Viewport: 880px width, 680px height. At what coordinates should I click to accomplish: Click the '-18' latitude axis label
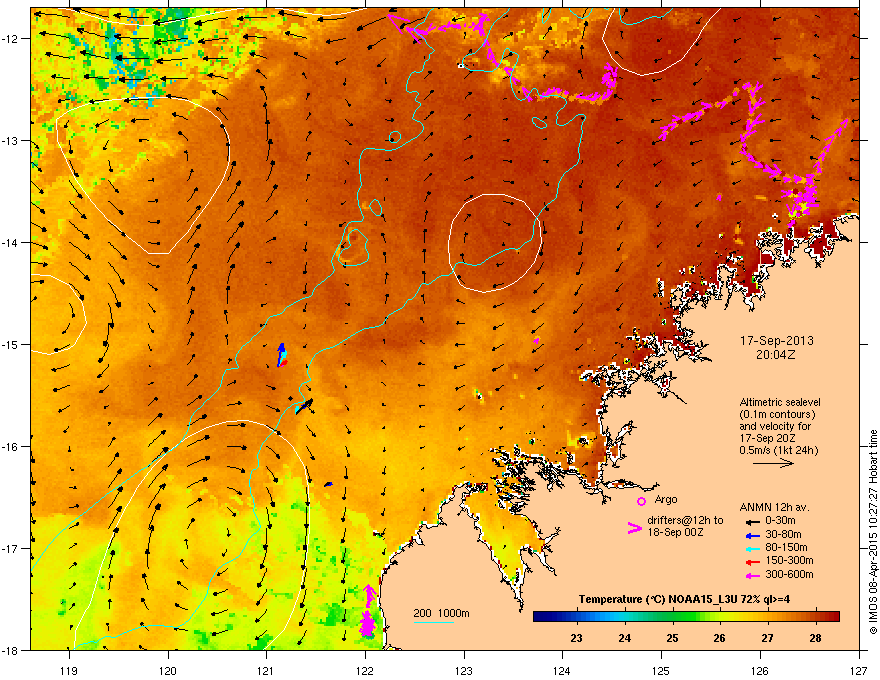coord(11,650)
